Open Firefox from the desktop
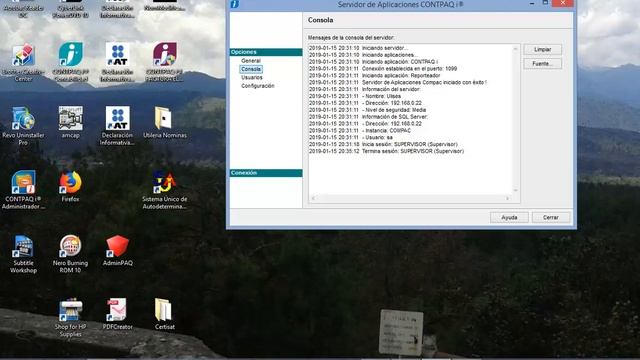The image size is (640, 360). pyautogui.click(x=71, y=186)
